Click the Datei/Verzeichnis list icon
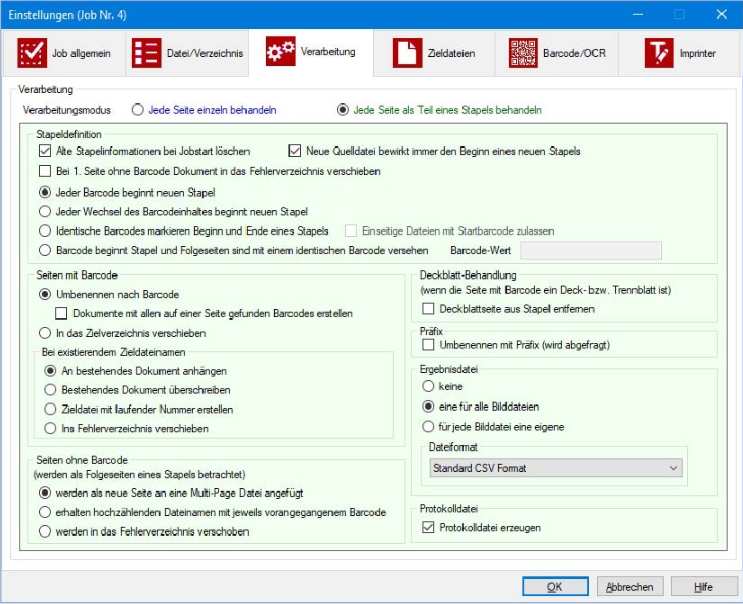This screenshot has height=604, width=743. click(146, 53)
